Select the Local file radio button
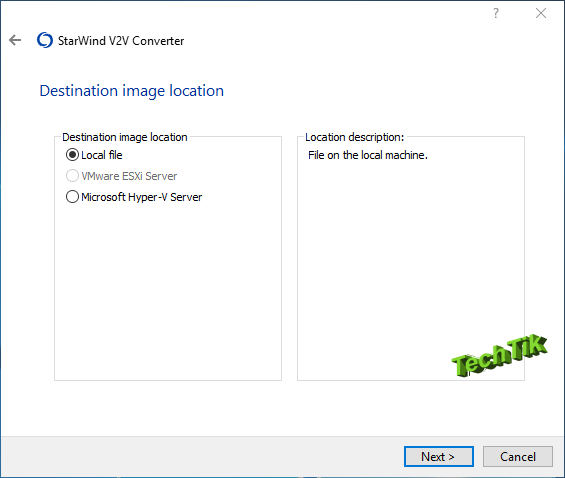 [72, 155]
